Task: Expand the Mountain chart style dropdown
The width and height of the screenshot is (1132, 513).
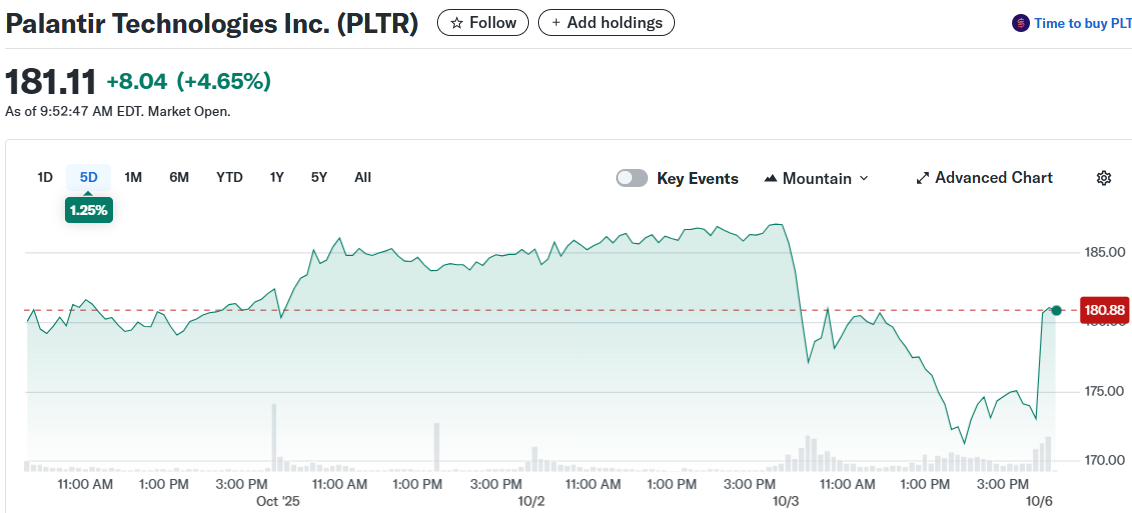Action: pos(864,178)
